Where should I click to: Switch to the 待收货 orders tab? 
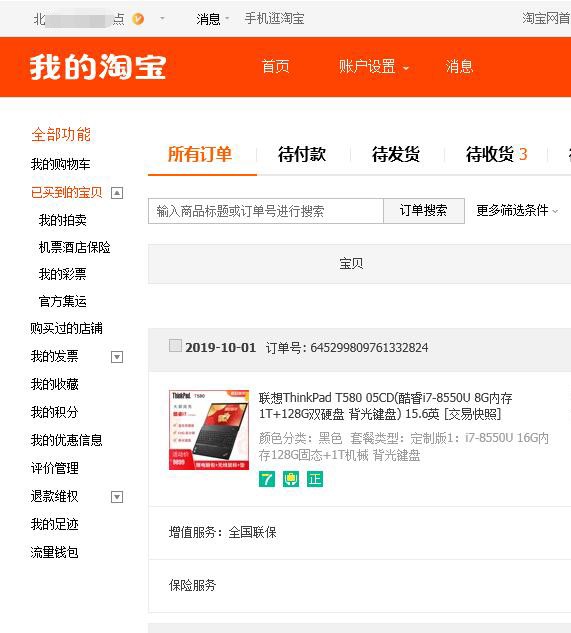(x=496, y=154)
